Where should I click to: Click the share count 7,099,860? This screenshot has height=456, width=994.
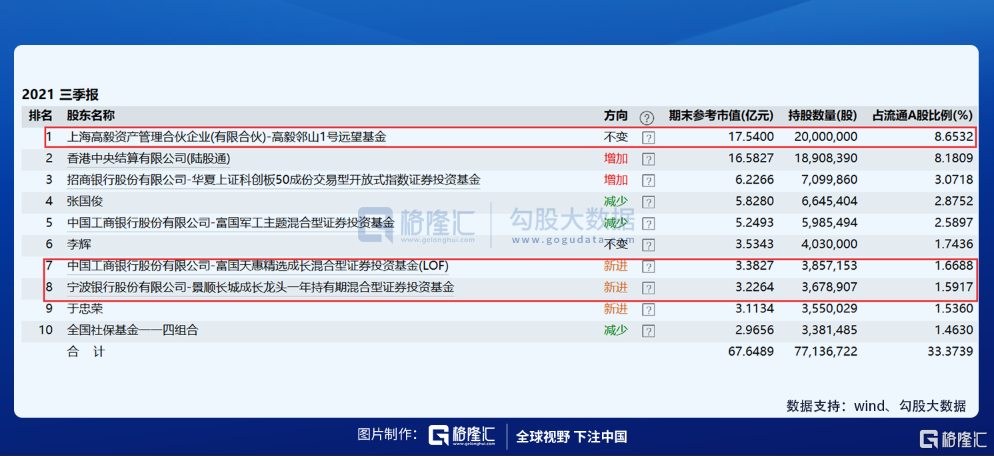829,180
